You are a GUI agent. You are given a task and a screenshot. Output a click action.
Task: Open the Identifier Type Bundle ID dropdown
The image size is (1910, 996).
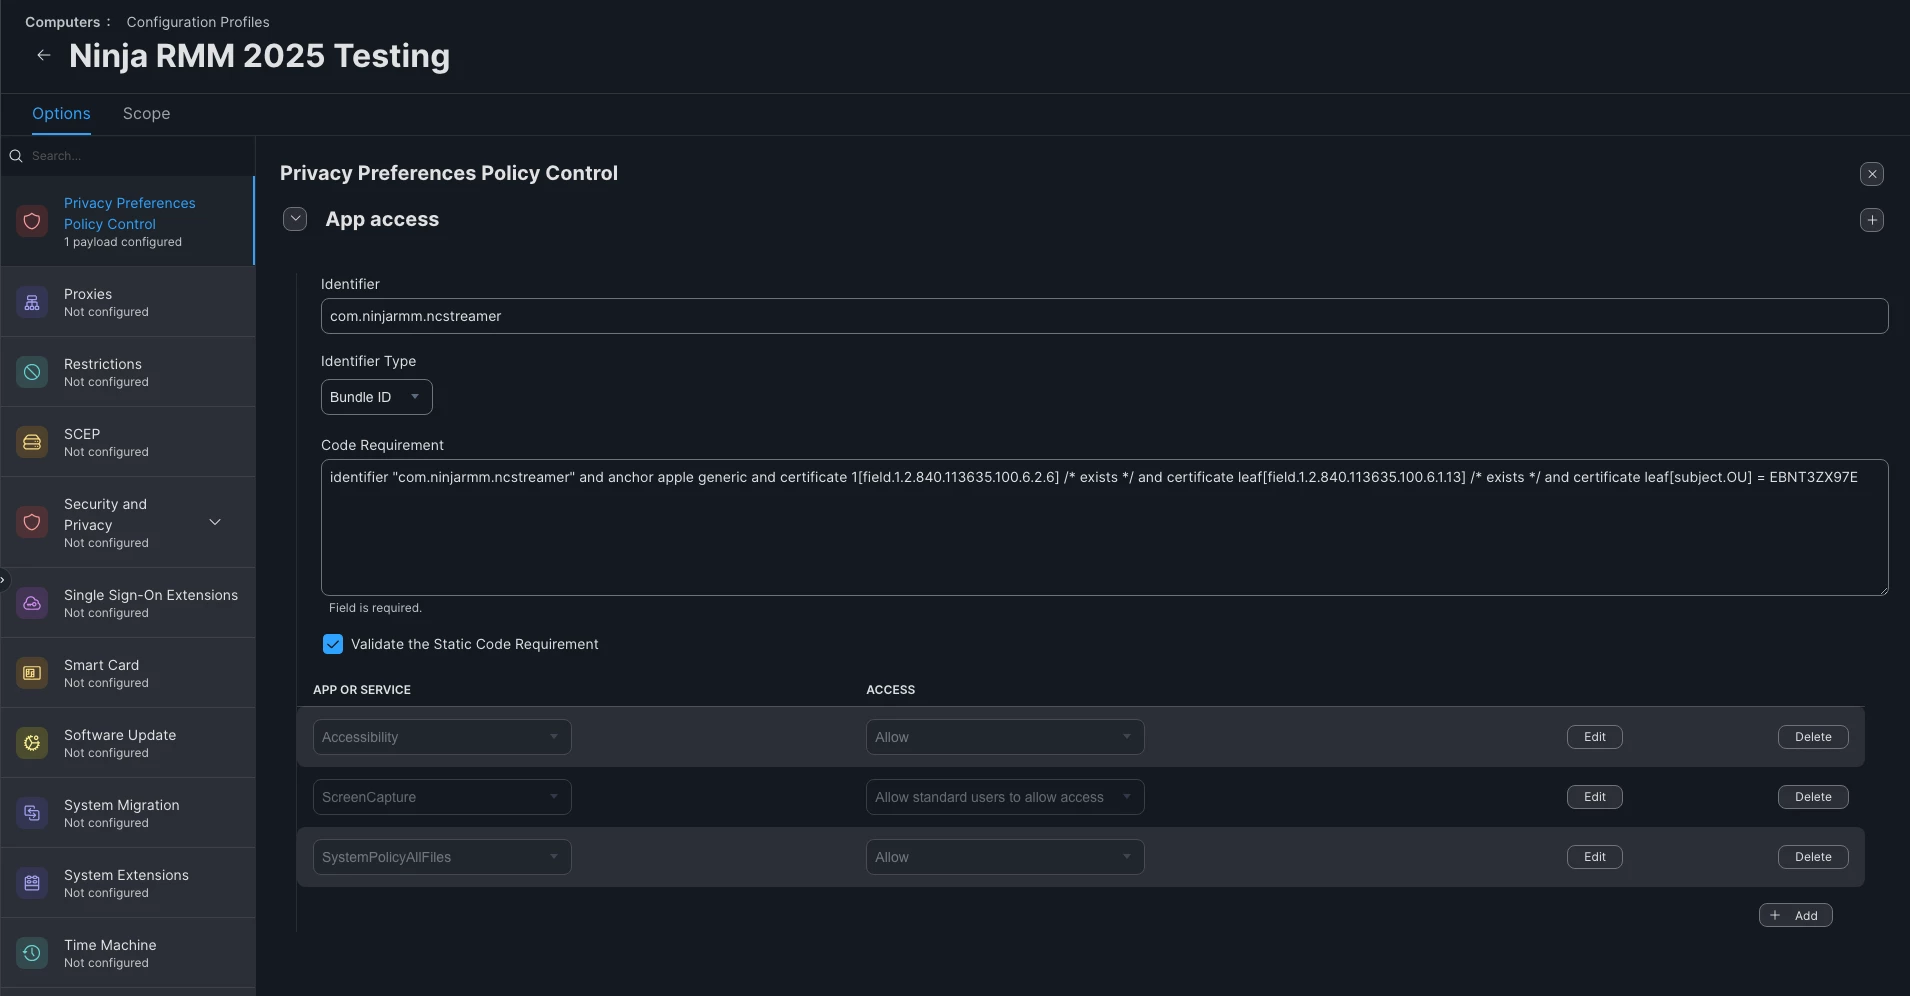[x=376, y=397]
